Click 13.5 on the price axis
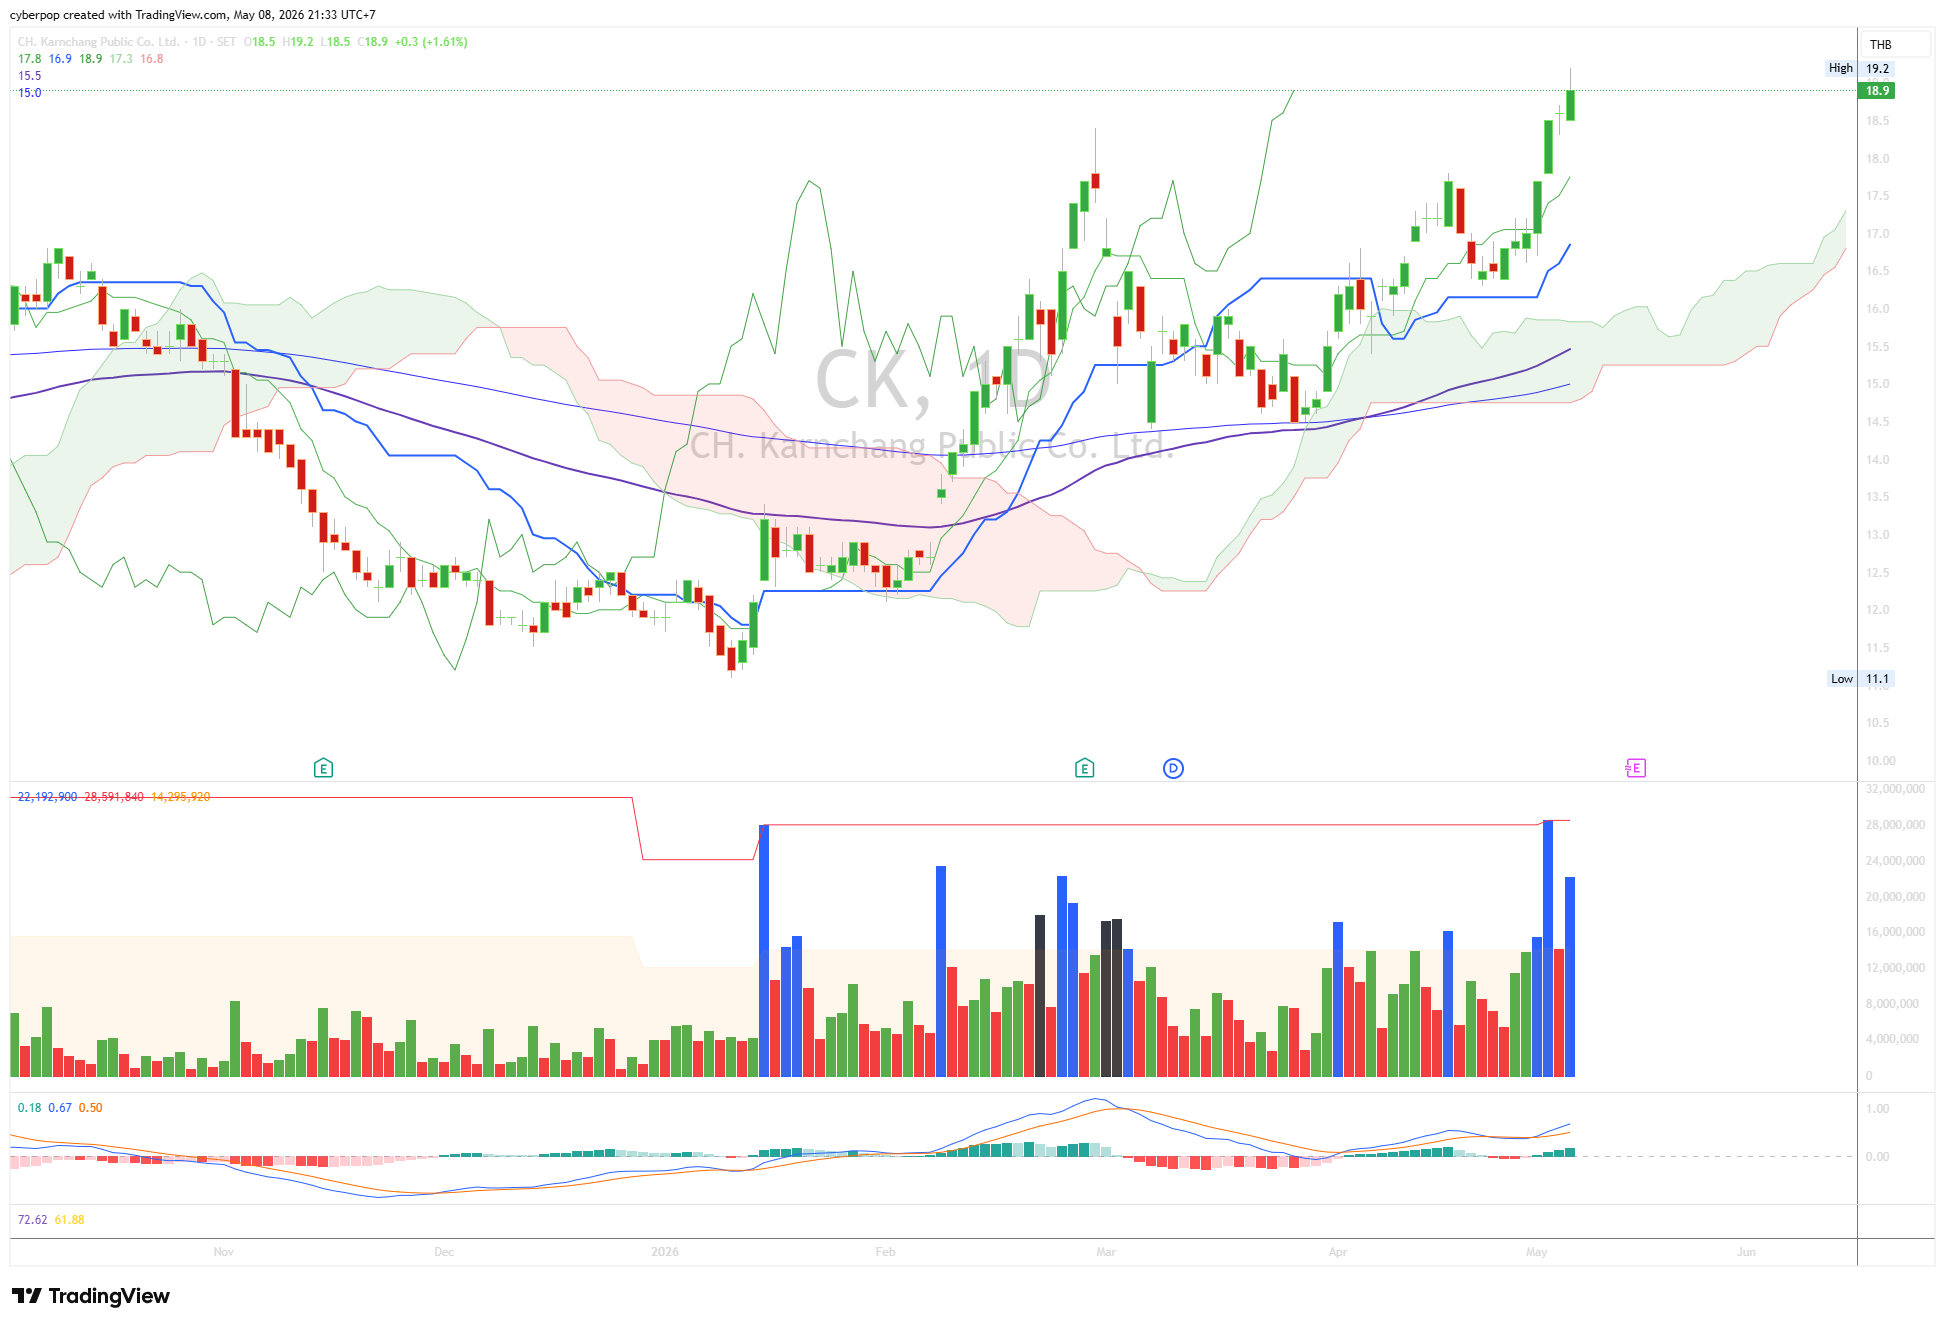Image resolution: width=1945 pixels, height=1326 pixels. point(1877,497)
